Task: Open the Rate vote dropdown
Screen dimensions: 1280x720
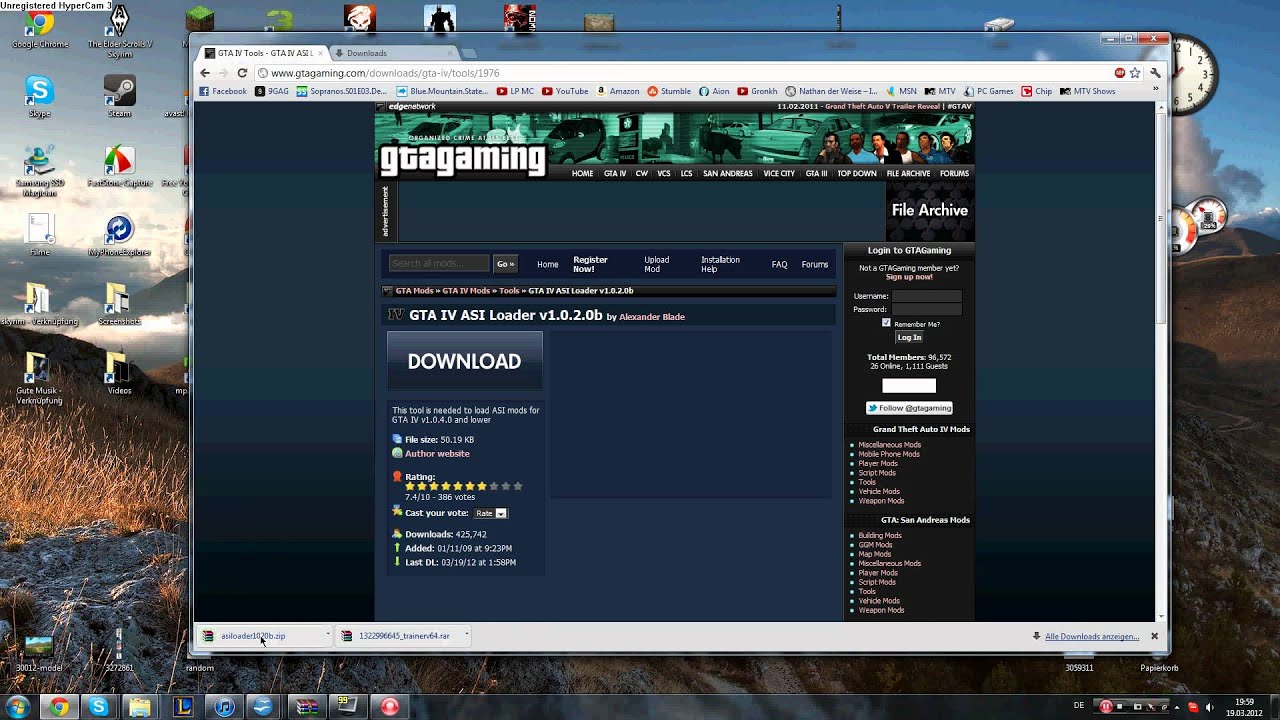Action: click(490, 513)
